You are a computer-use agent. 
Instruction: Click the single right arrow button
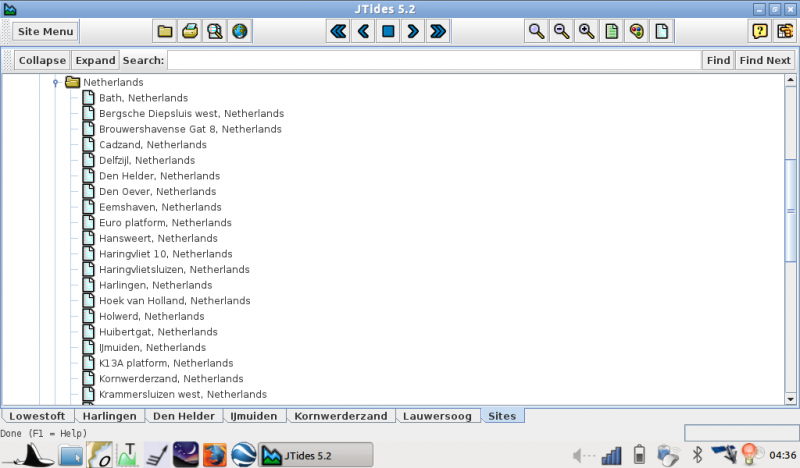[x=413, y=32]
